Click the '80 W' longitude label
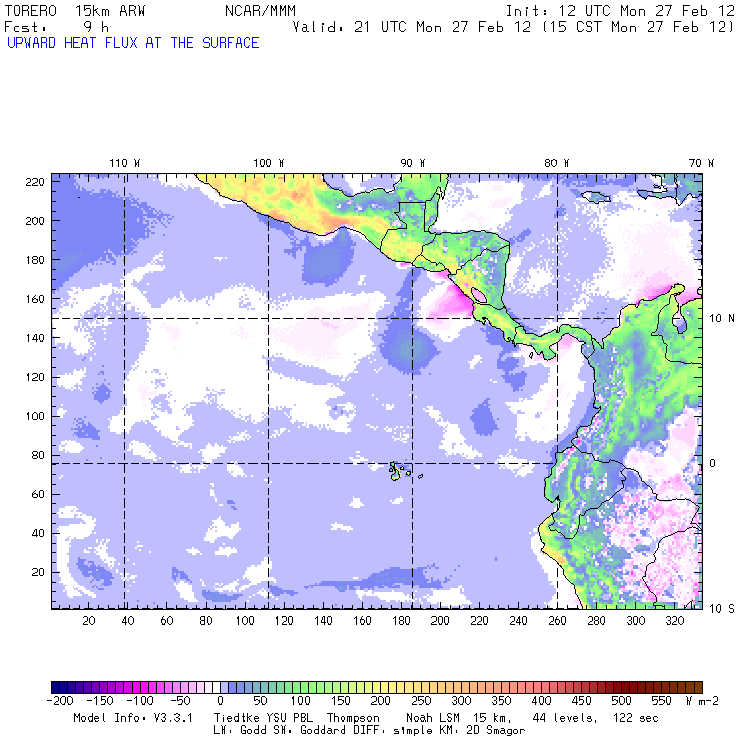This screenshot has height=740, width=740. coord(557,163)
